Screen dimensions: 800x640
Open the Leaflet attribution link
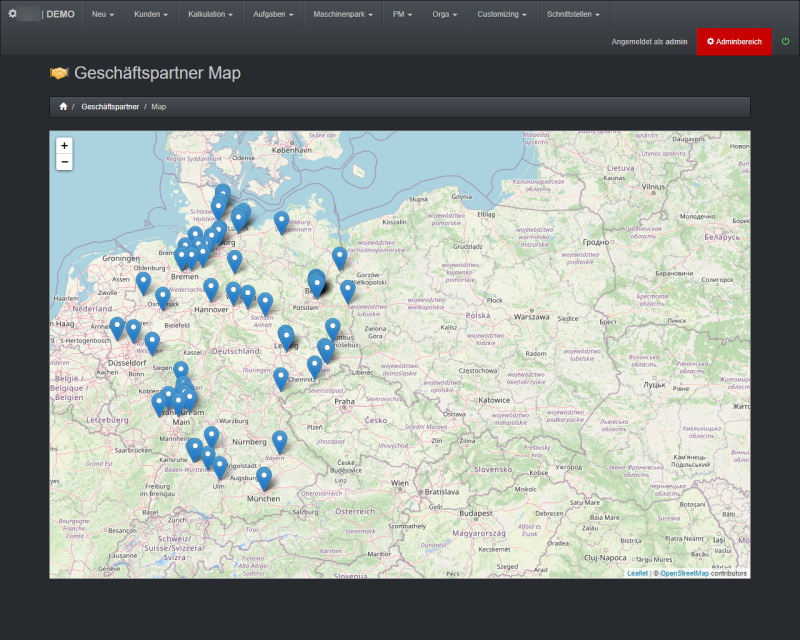(x=637, y=573)
